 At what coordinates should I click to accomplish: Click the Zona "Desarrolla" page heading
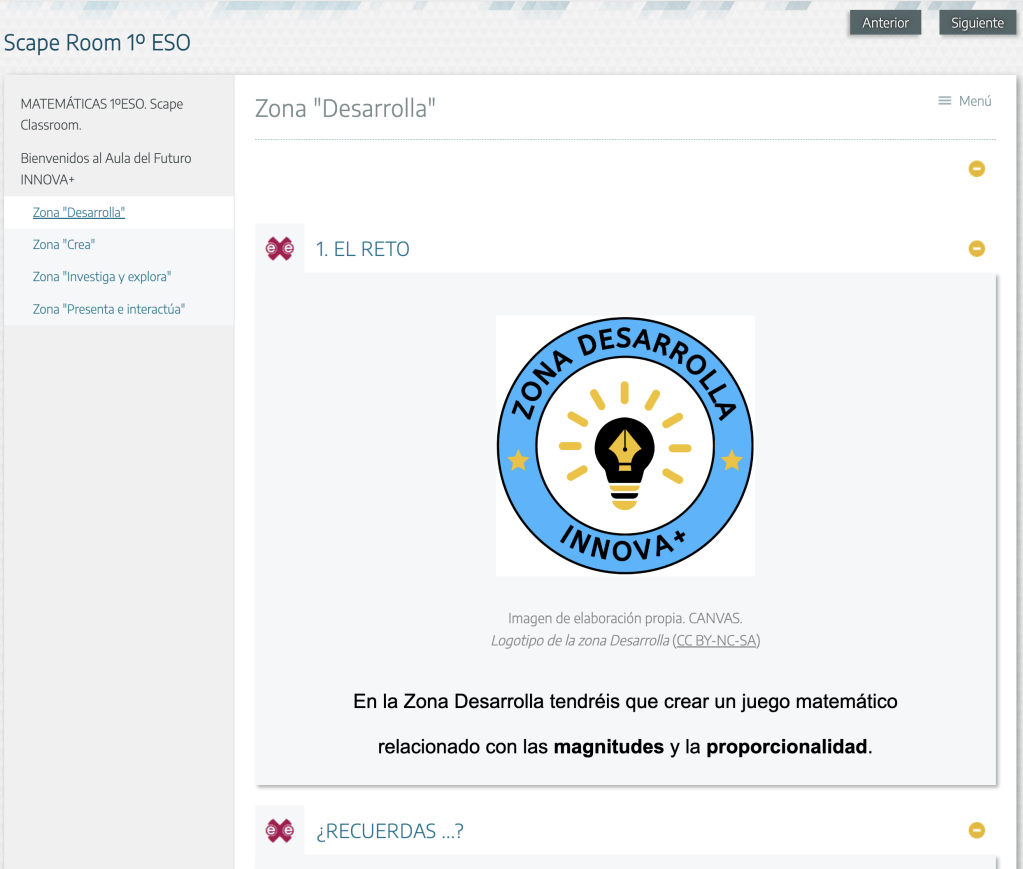click(346, 108)
